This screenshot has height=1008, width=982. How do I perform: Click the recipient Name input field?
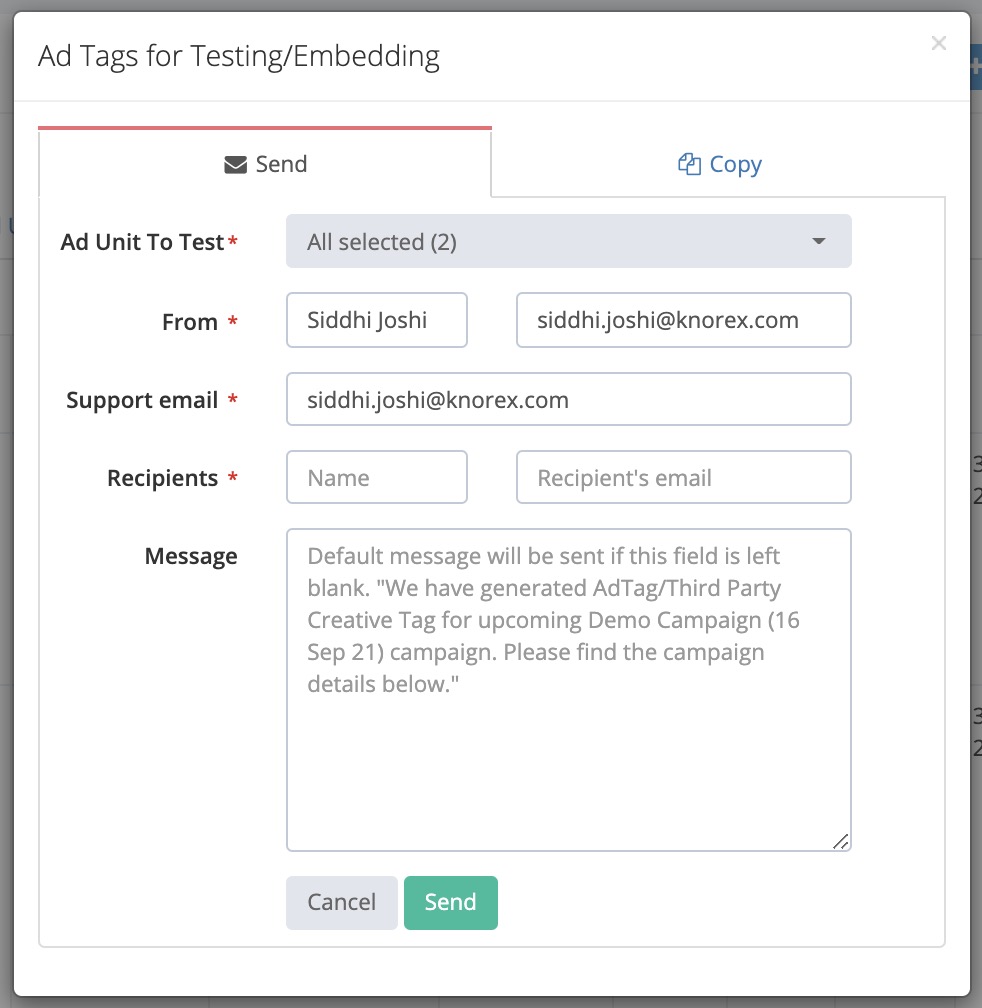click(x=376, y=478)
